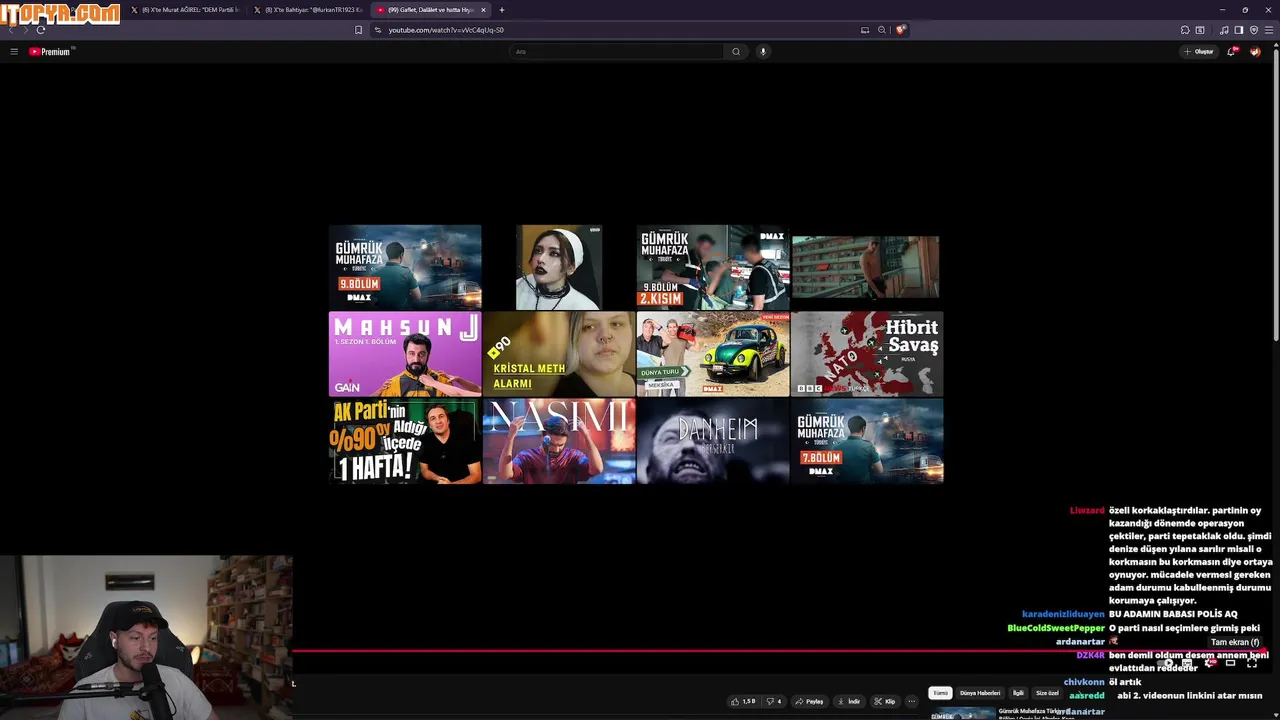The width and height of the screenshot is (1280, 720).
Task: Like the video with thumbs up
Action: pos(743,701)
